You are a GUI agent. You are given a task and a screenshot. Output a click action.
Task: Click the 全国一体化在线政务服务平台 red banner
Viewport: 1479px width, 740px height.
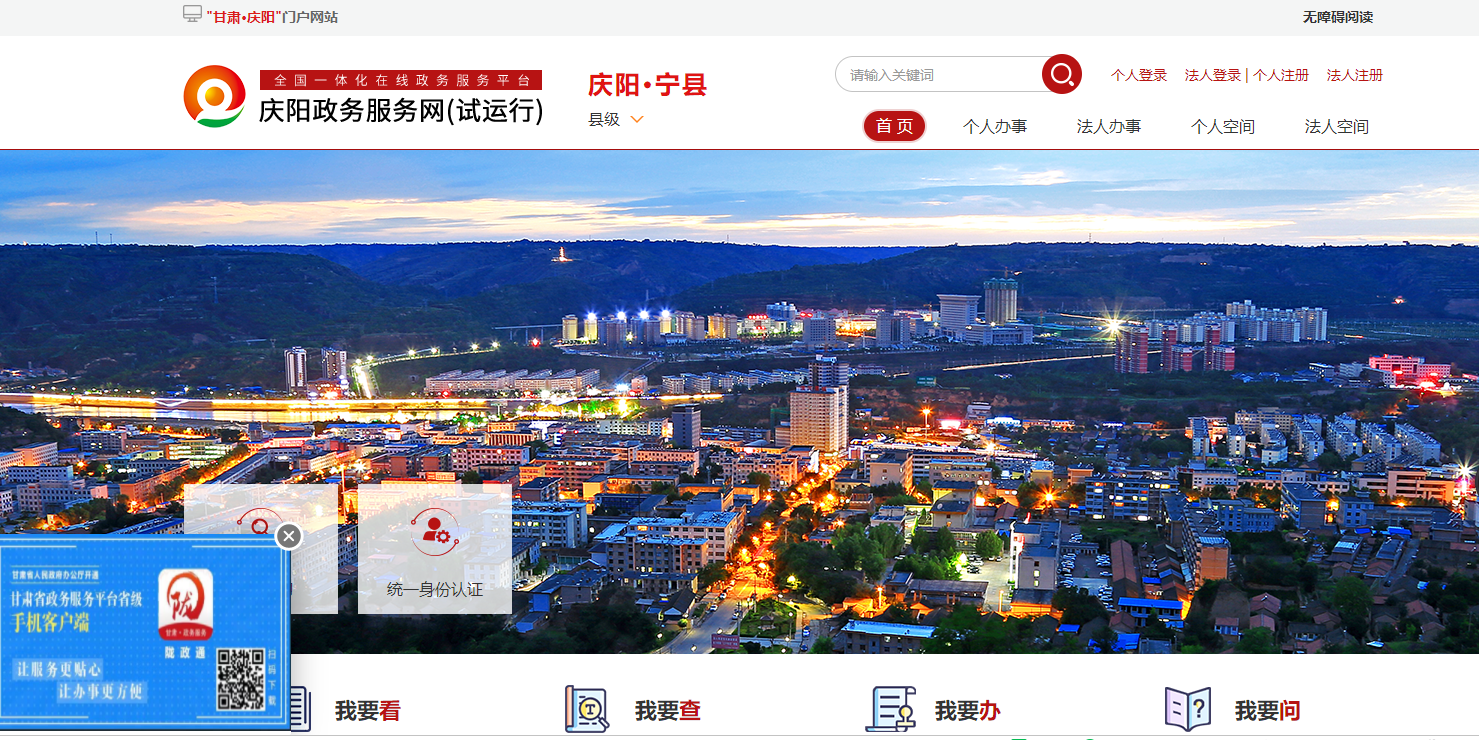point(401,80)
